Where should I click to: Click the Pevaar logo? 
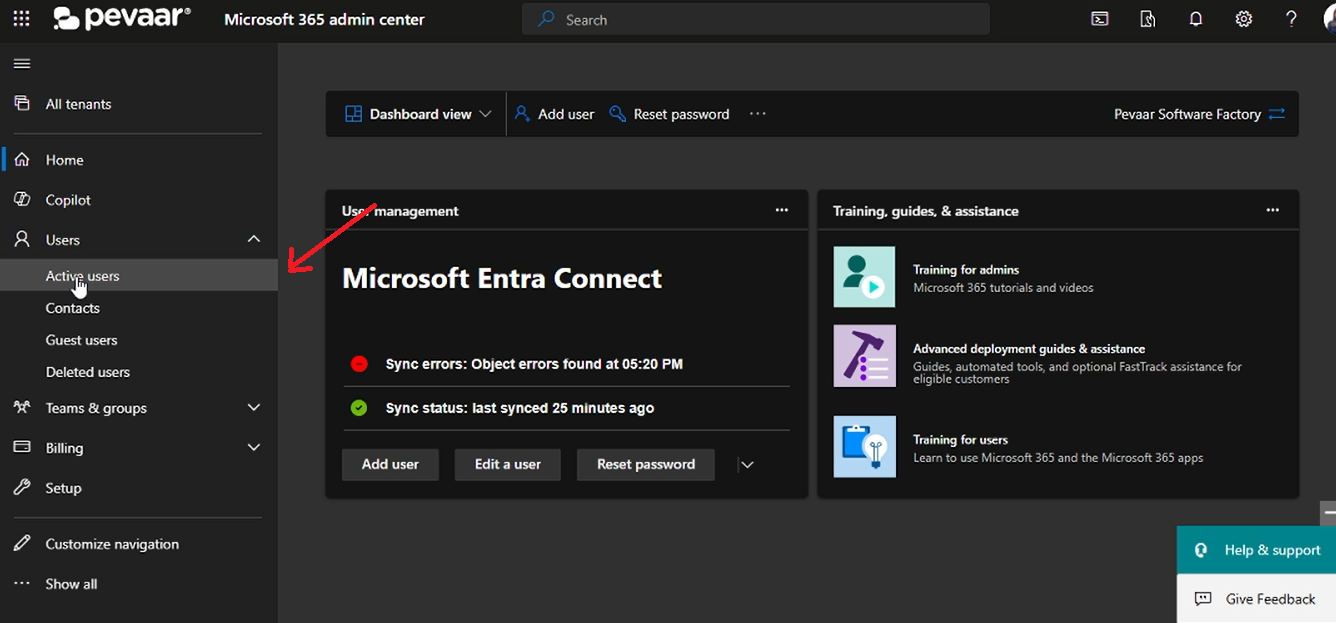click(121, 19)
